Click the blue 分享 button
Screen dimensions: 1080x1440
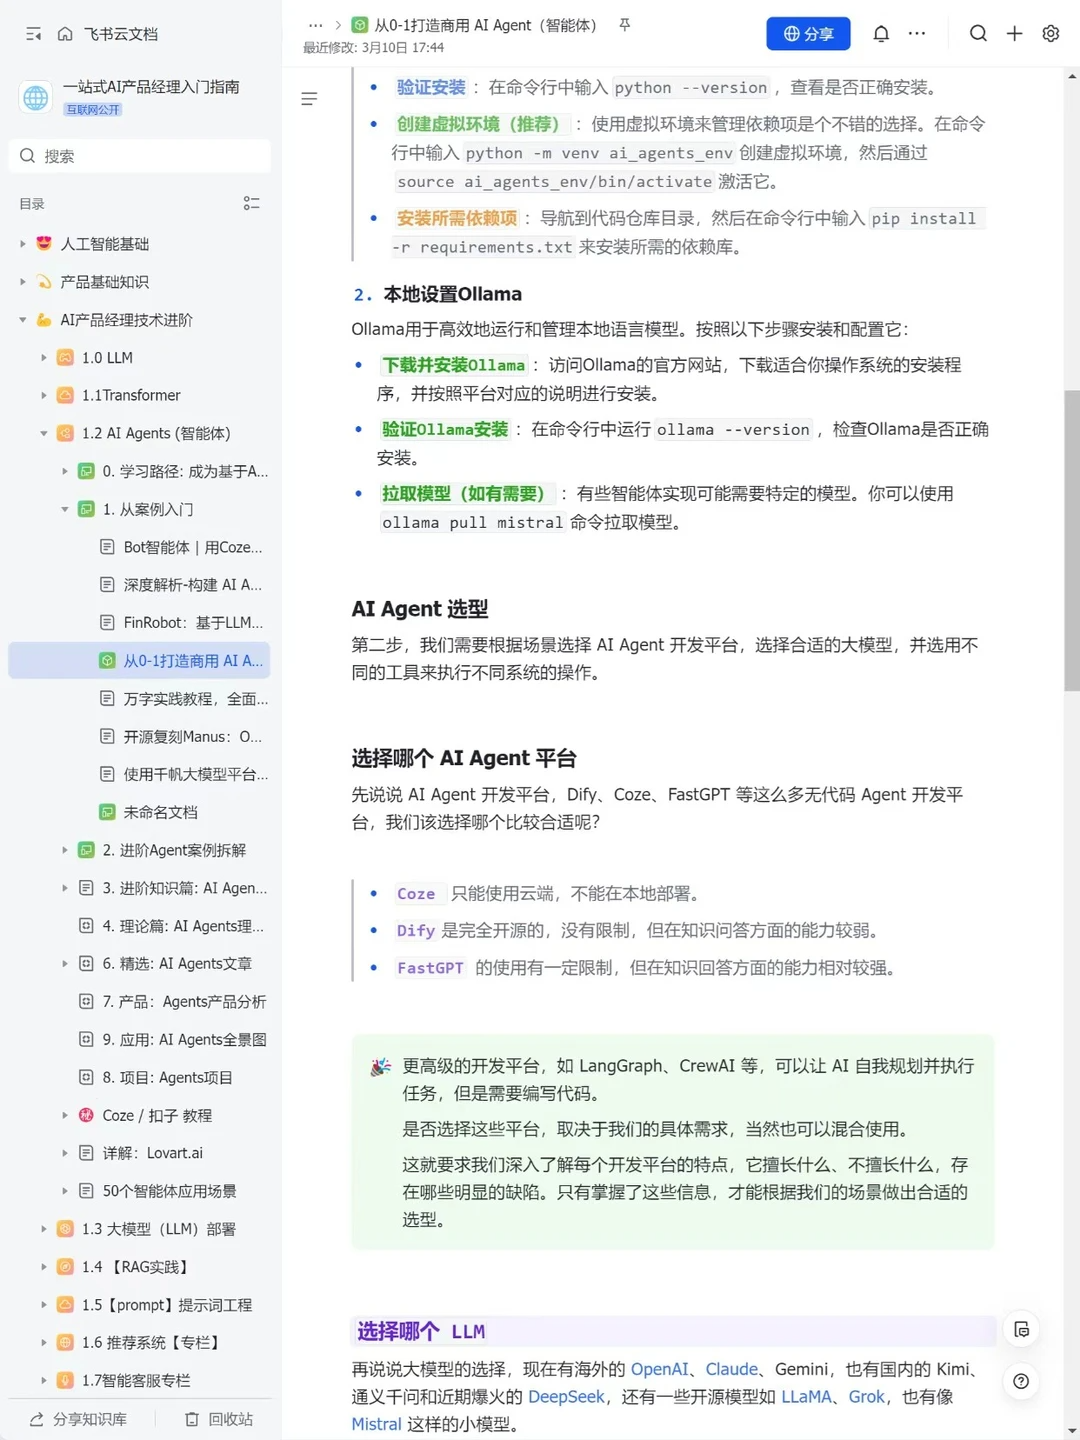(808, 33)
